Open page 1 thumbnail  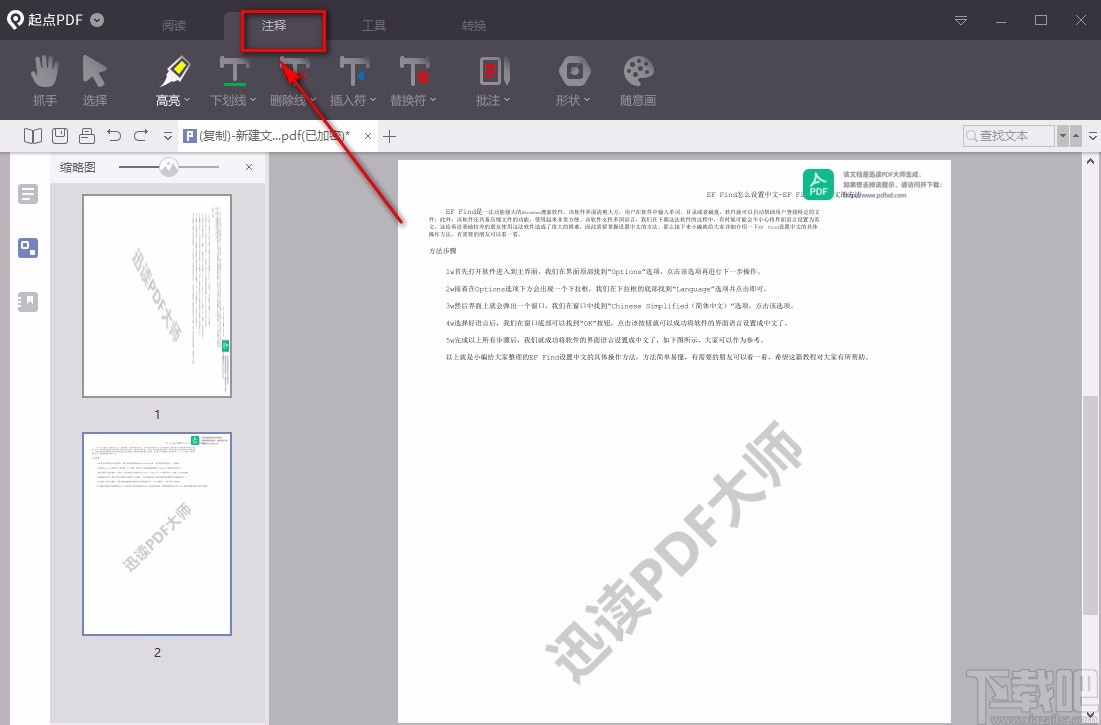pos(157,295)
